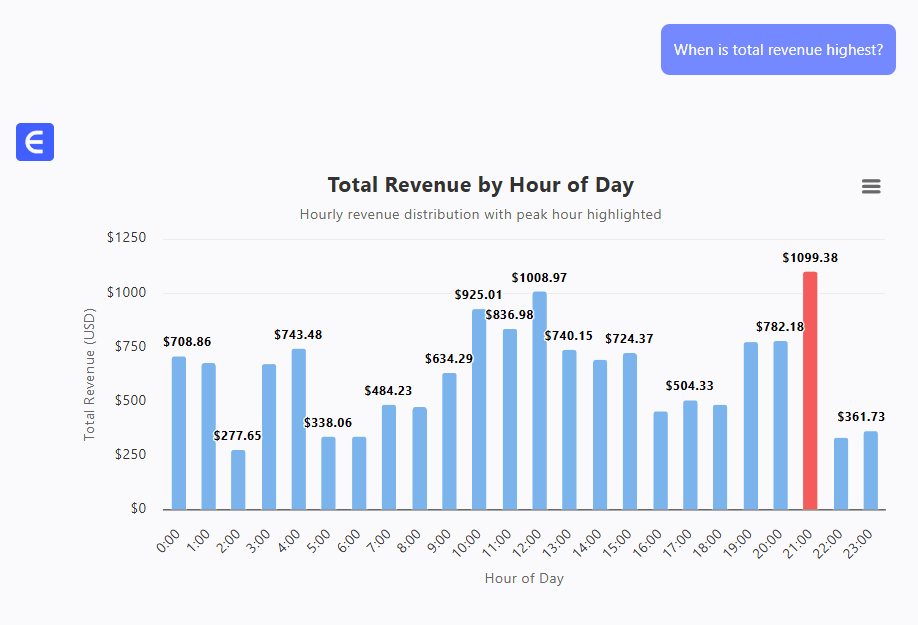The height and width of the screenshot is (625, 918).
Task: Click the 4:00 revenue bar
Action: (x=299, y=429)
